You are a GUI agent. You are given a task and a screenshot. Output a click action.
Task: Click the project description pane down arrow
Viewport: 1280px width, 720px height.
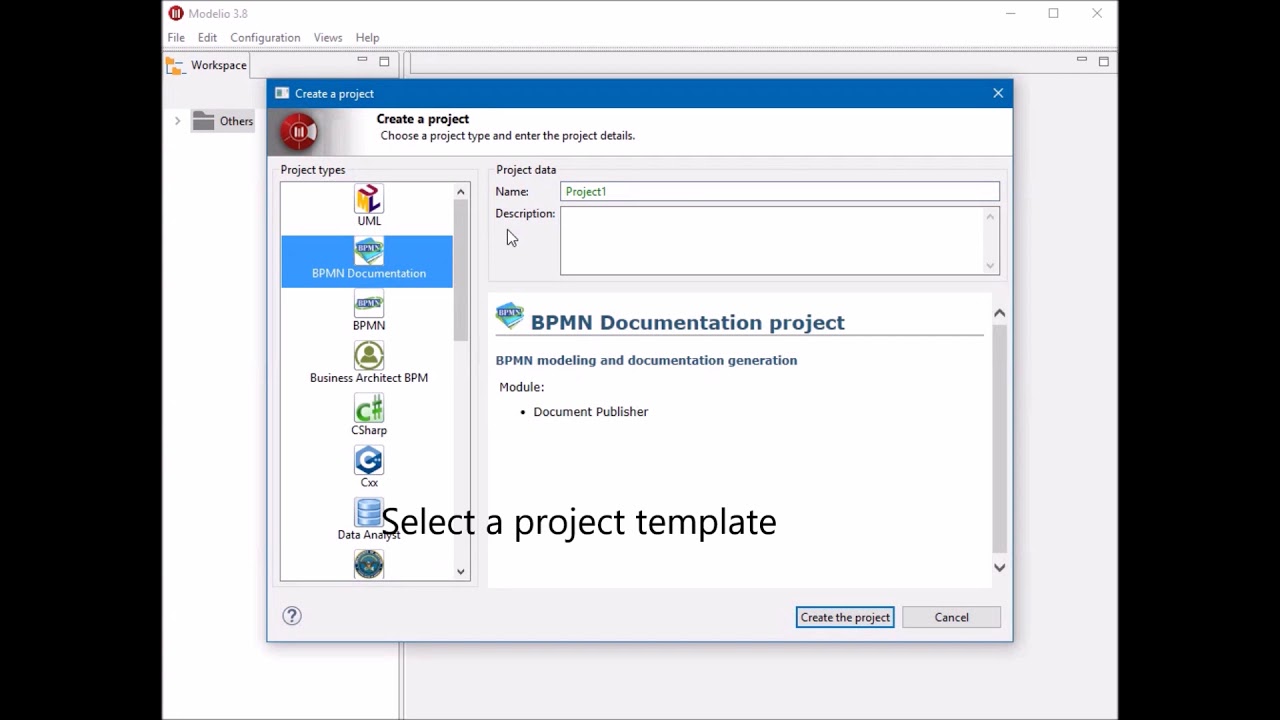point(999,567)
